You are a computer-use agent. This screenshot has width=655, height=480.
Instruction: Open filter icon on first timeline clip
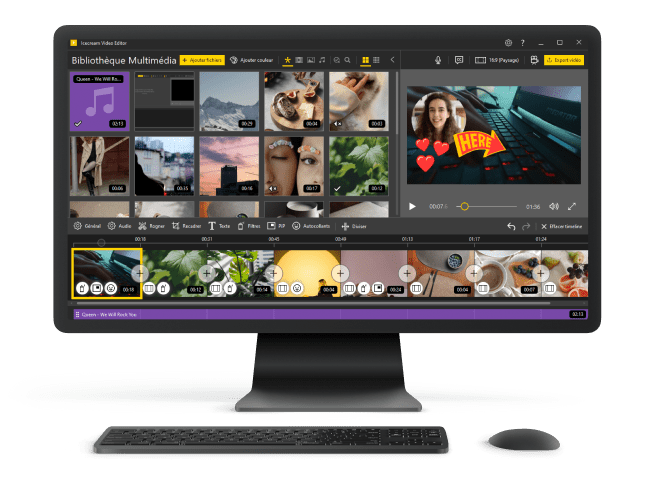point(82,288)
